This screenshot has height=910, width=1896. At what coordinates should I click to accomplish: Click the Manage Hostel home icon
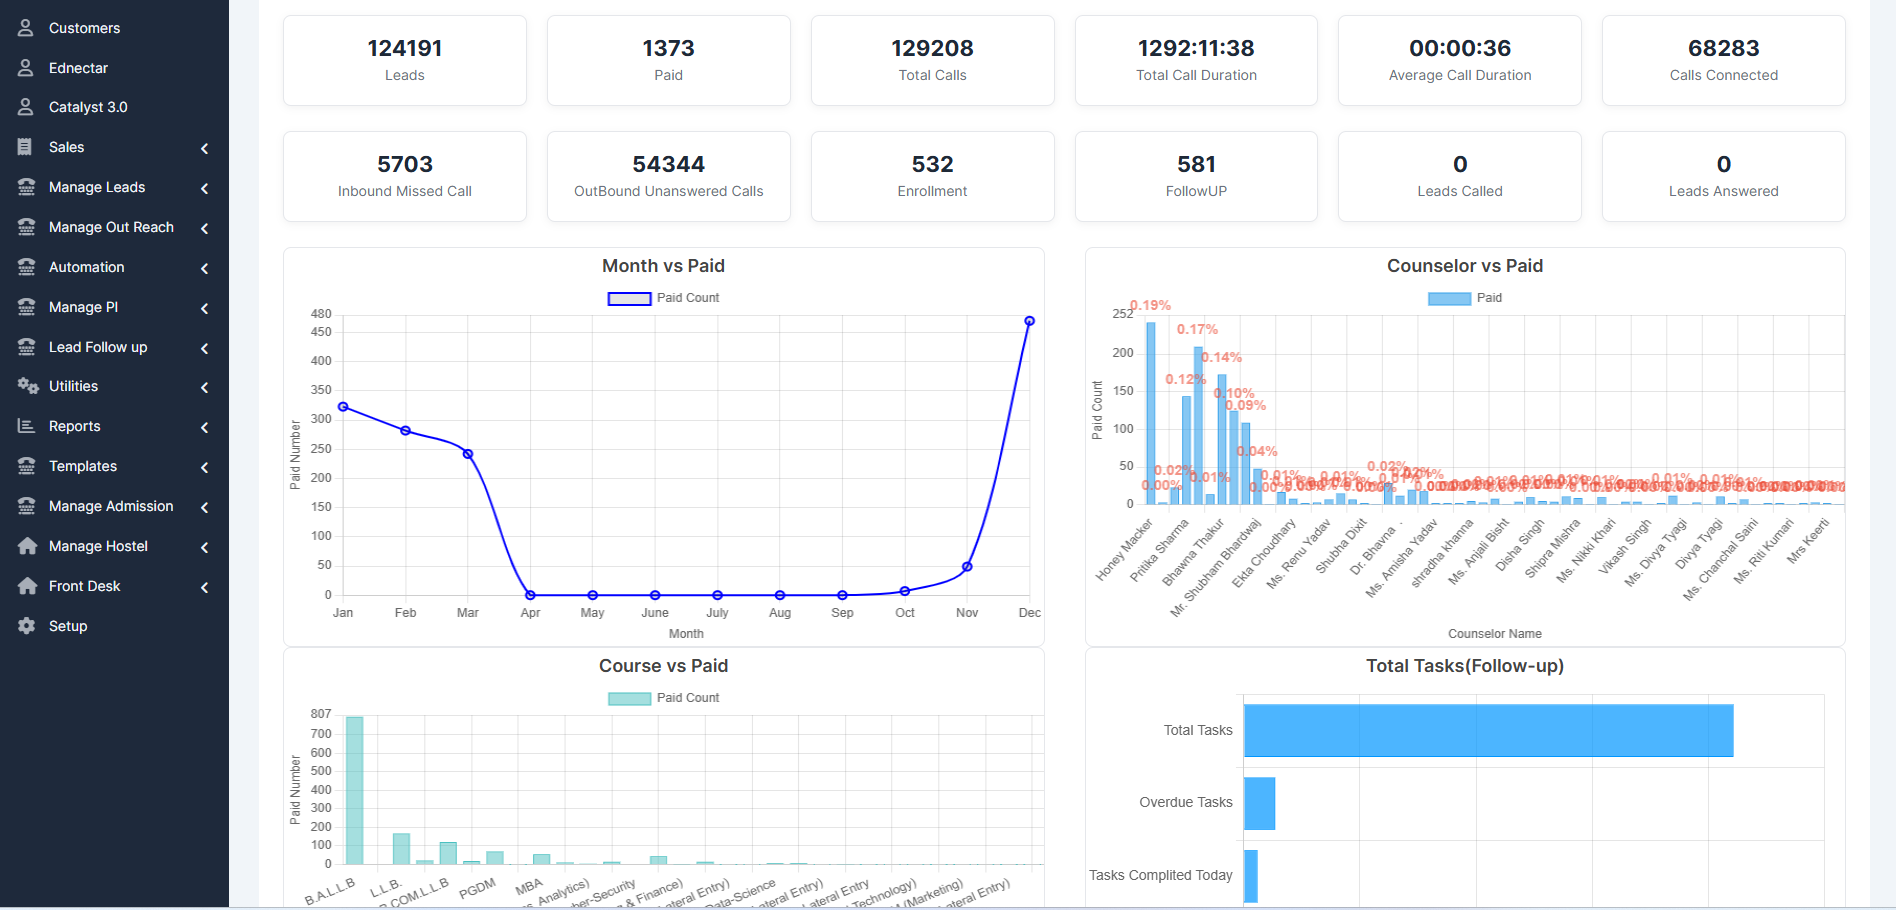point(27,546)
